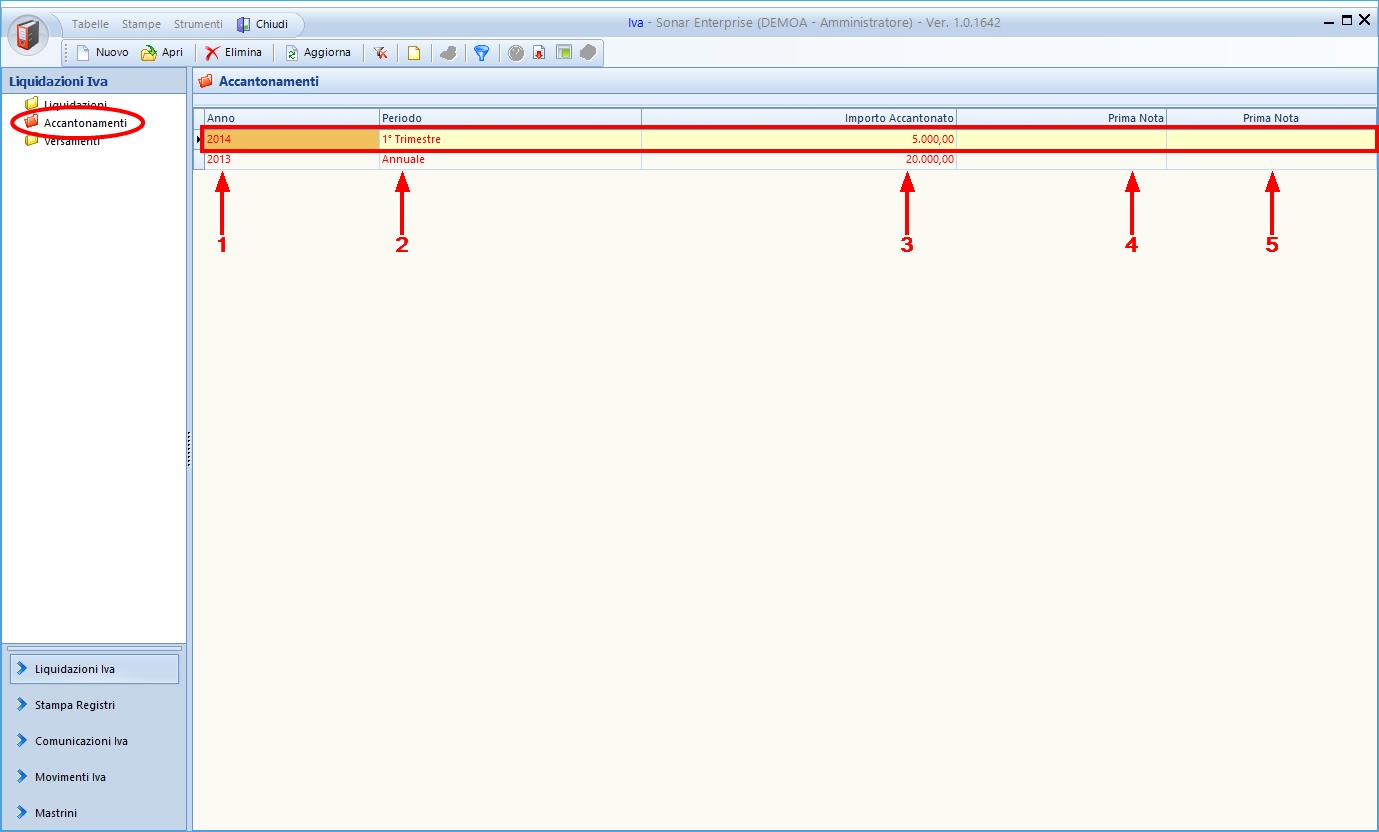Click the red down-arrow export icon
The height and width of the screenshot is (832, 1379).
[539, 53]
